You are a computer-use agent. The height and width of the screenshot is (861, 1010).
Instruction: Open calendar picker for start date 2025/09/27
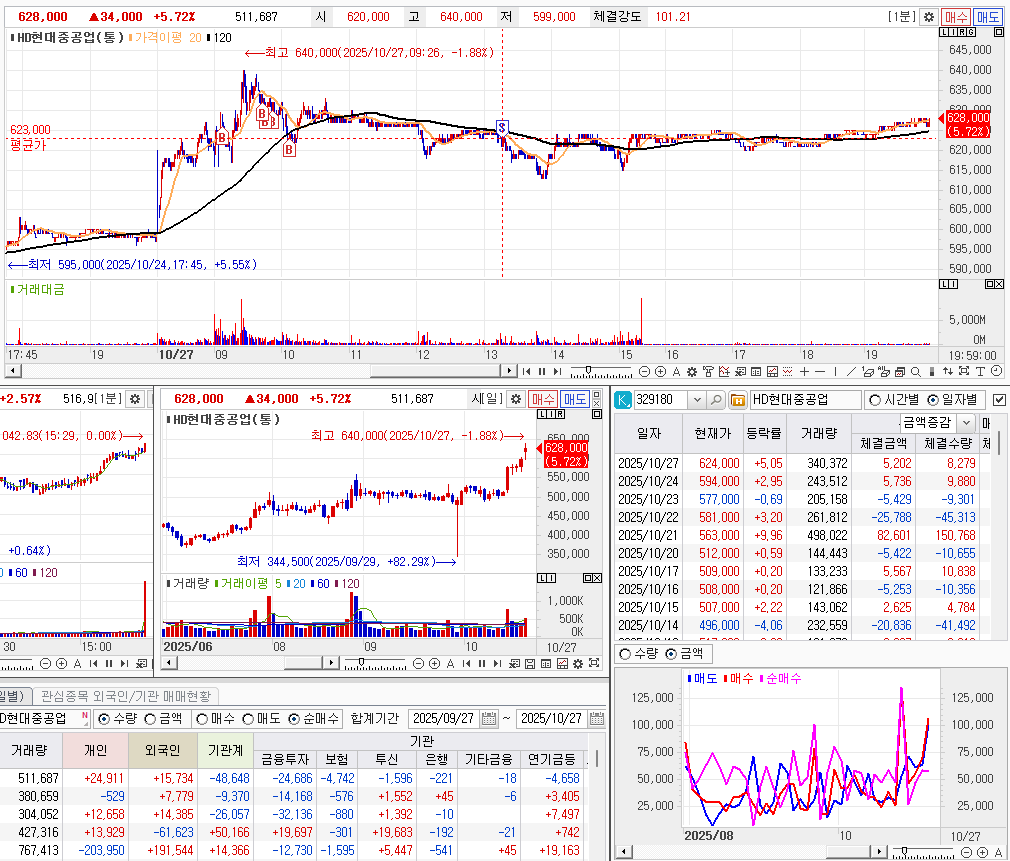(x=489, y=719)
